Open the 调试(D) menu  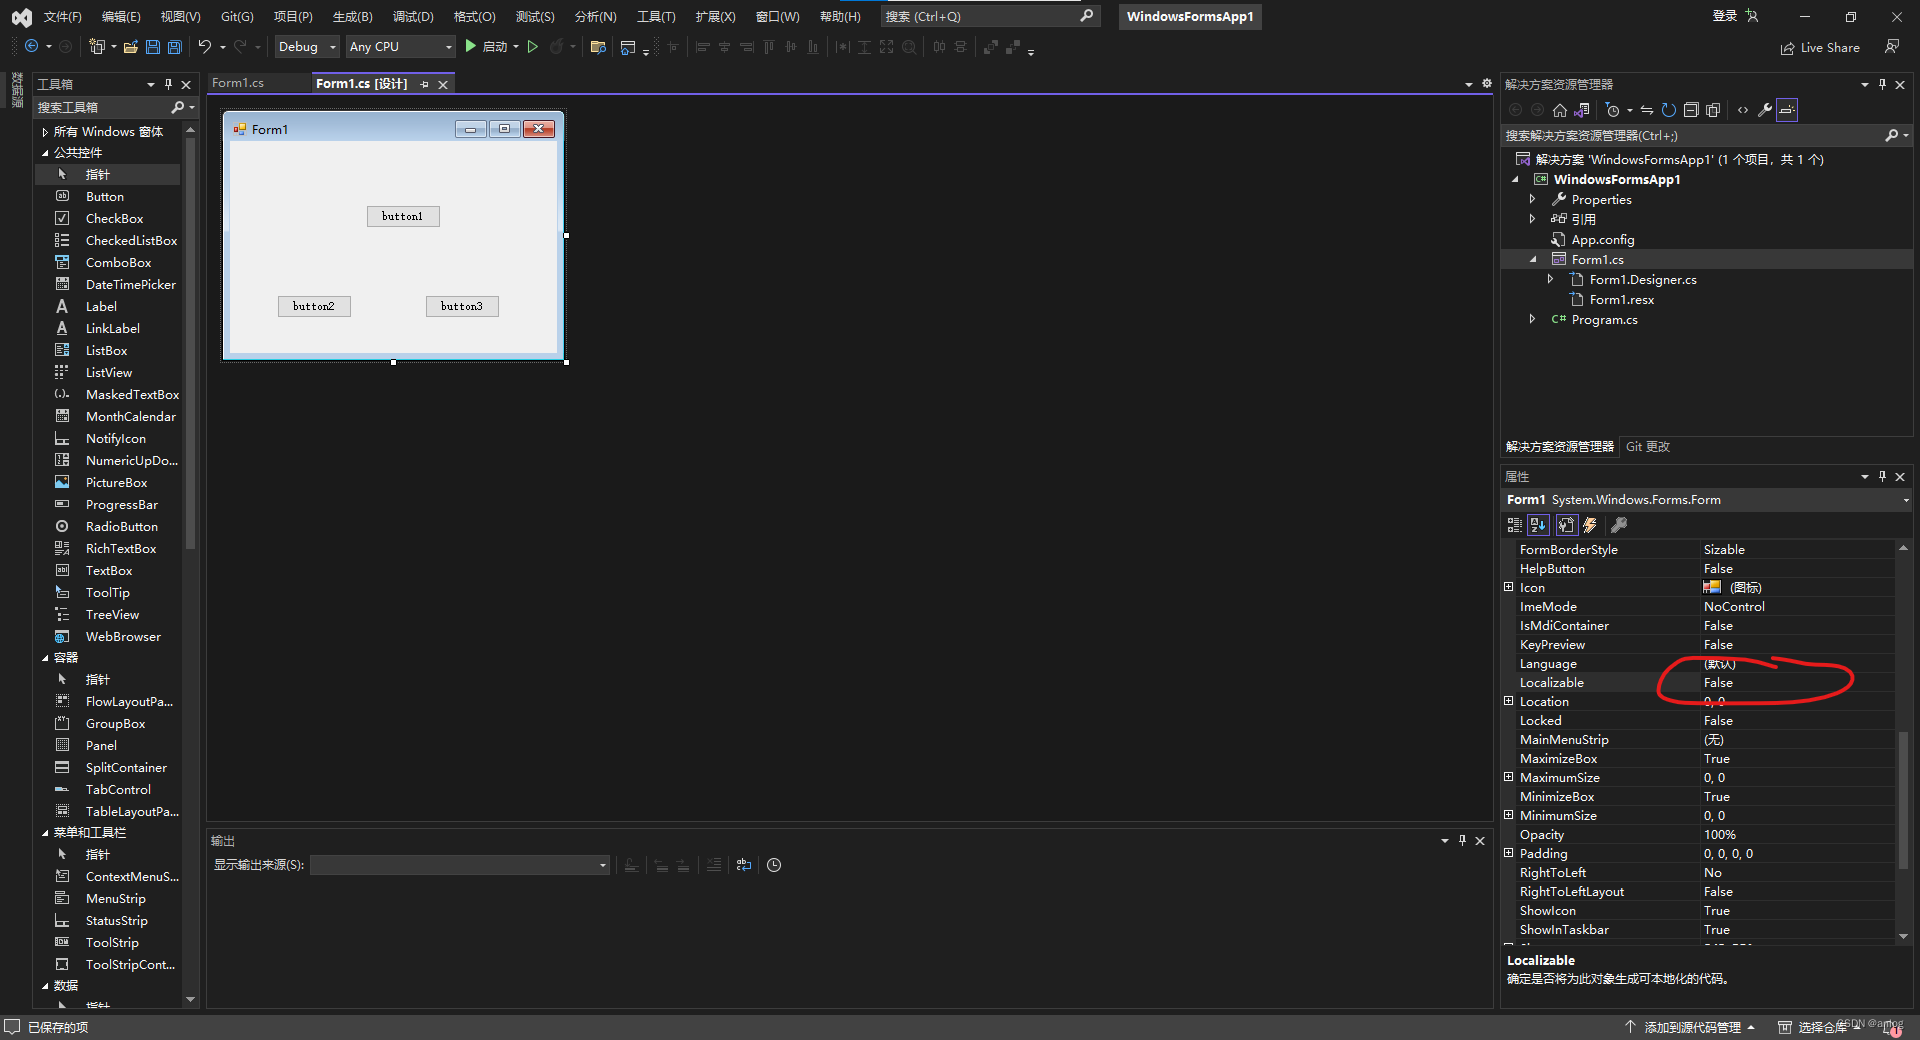[413, 17]
